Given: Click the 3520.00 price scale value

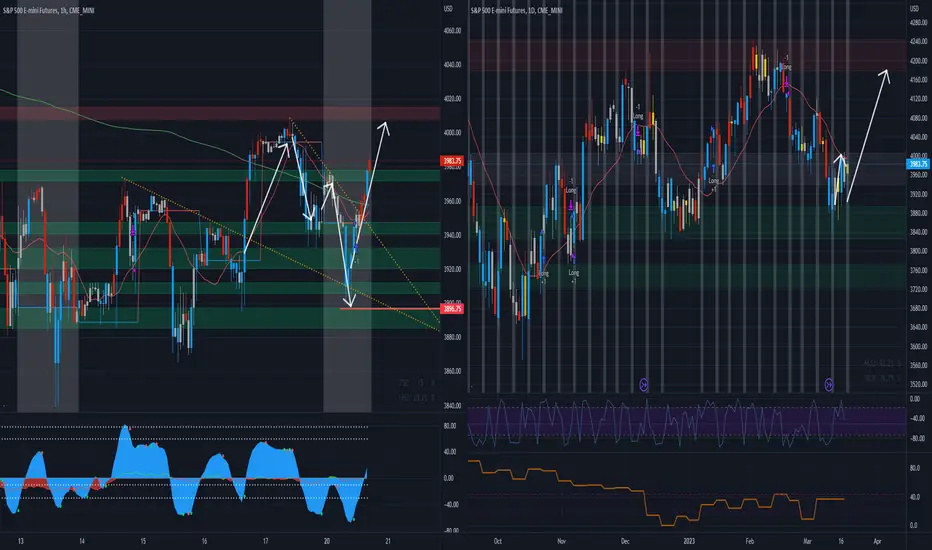Looking at the screenshot, I should (918, 384).
